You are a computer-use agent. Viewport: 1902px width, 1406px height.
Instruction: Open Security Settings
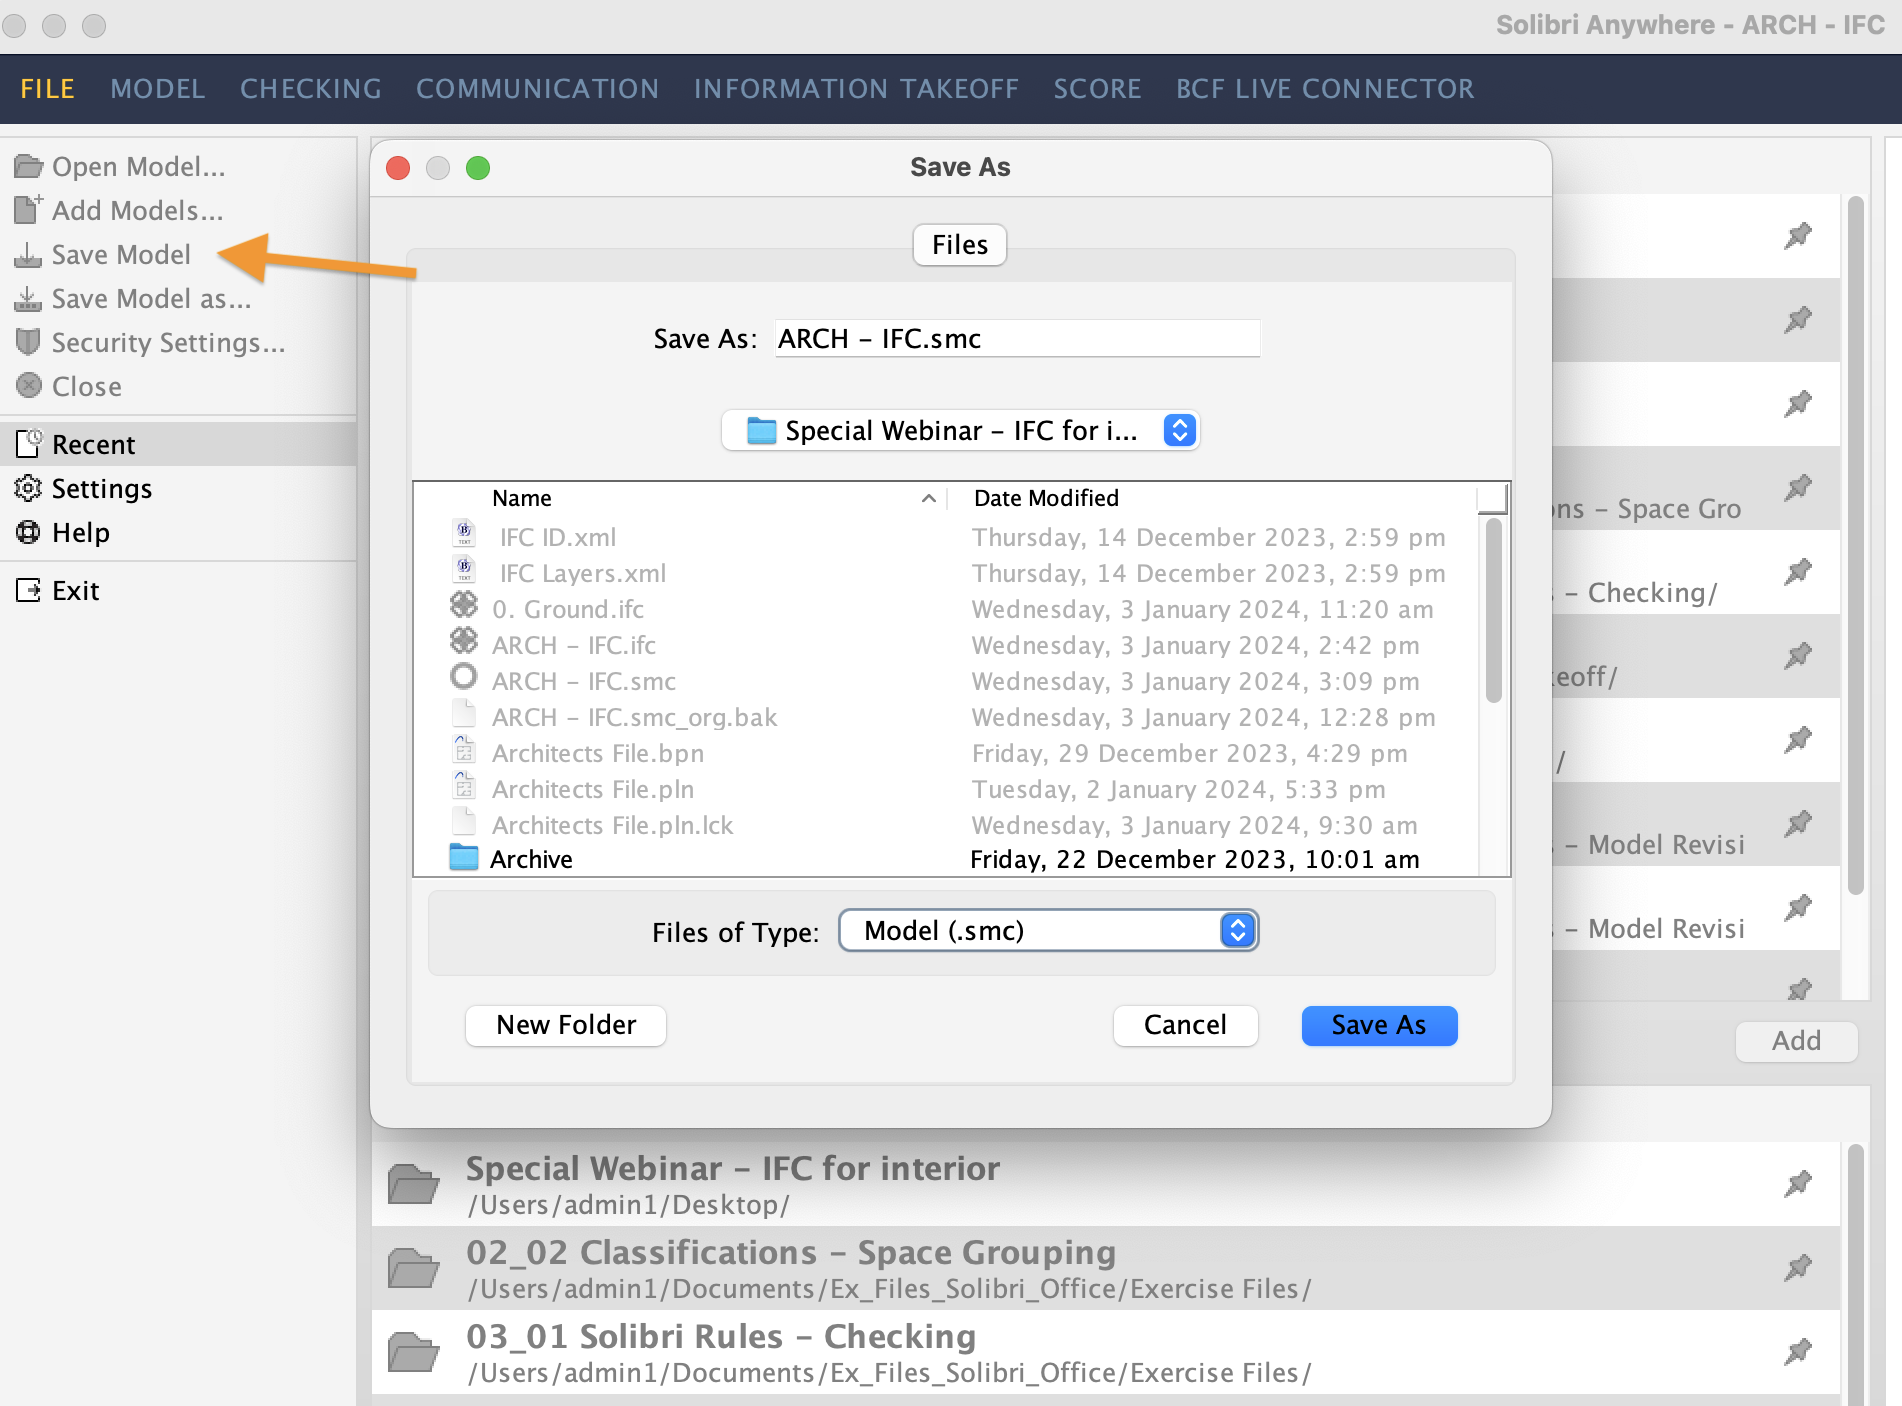click(x=168, y=343)
